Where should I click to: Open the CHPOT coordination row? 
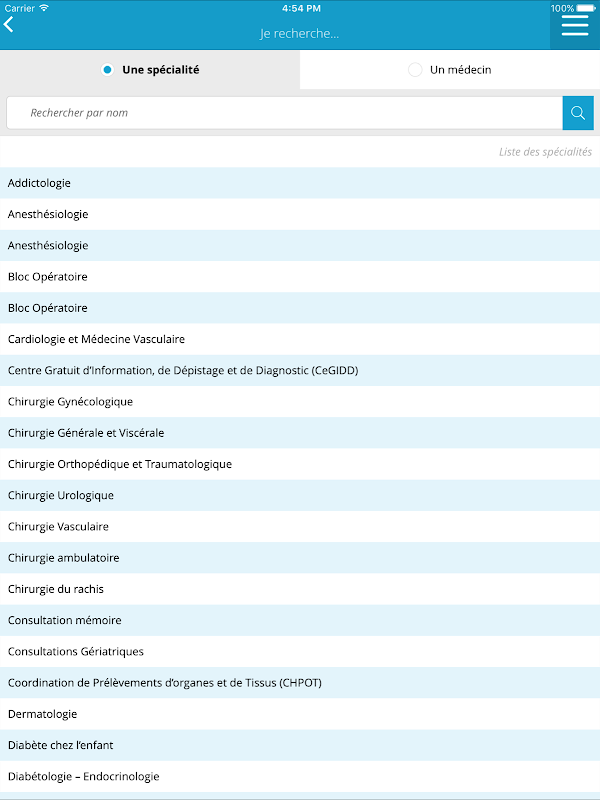(300, 683)
